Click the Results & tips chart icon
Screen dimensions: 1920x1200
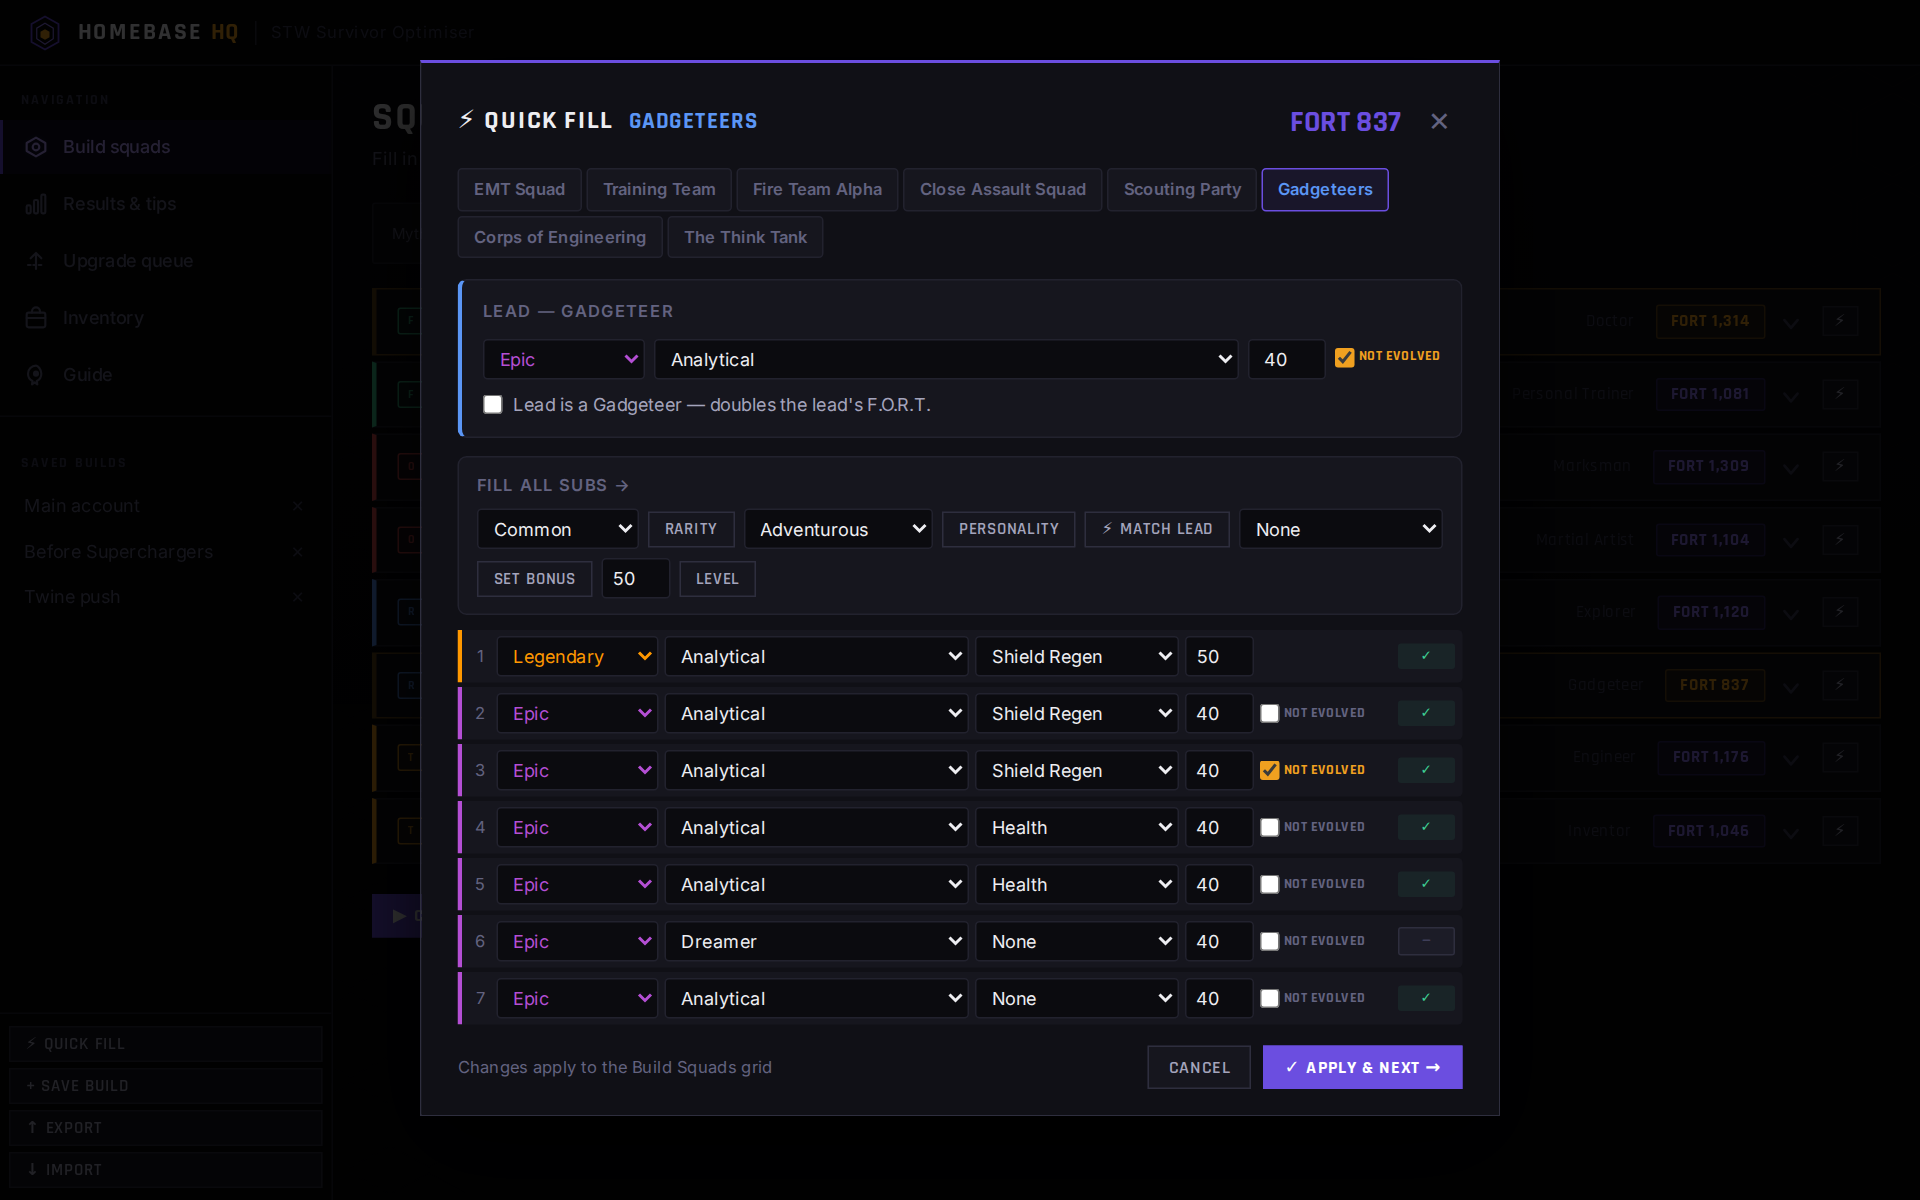click(36, 204)
